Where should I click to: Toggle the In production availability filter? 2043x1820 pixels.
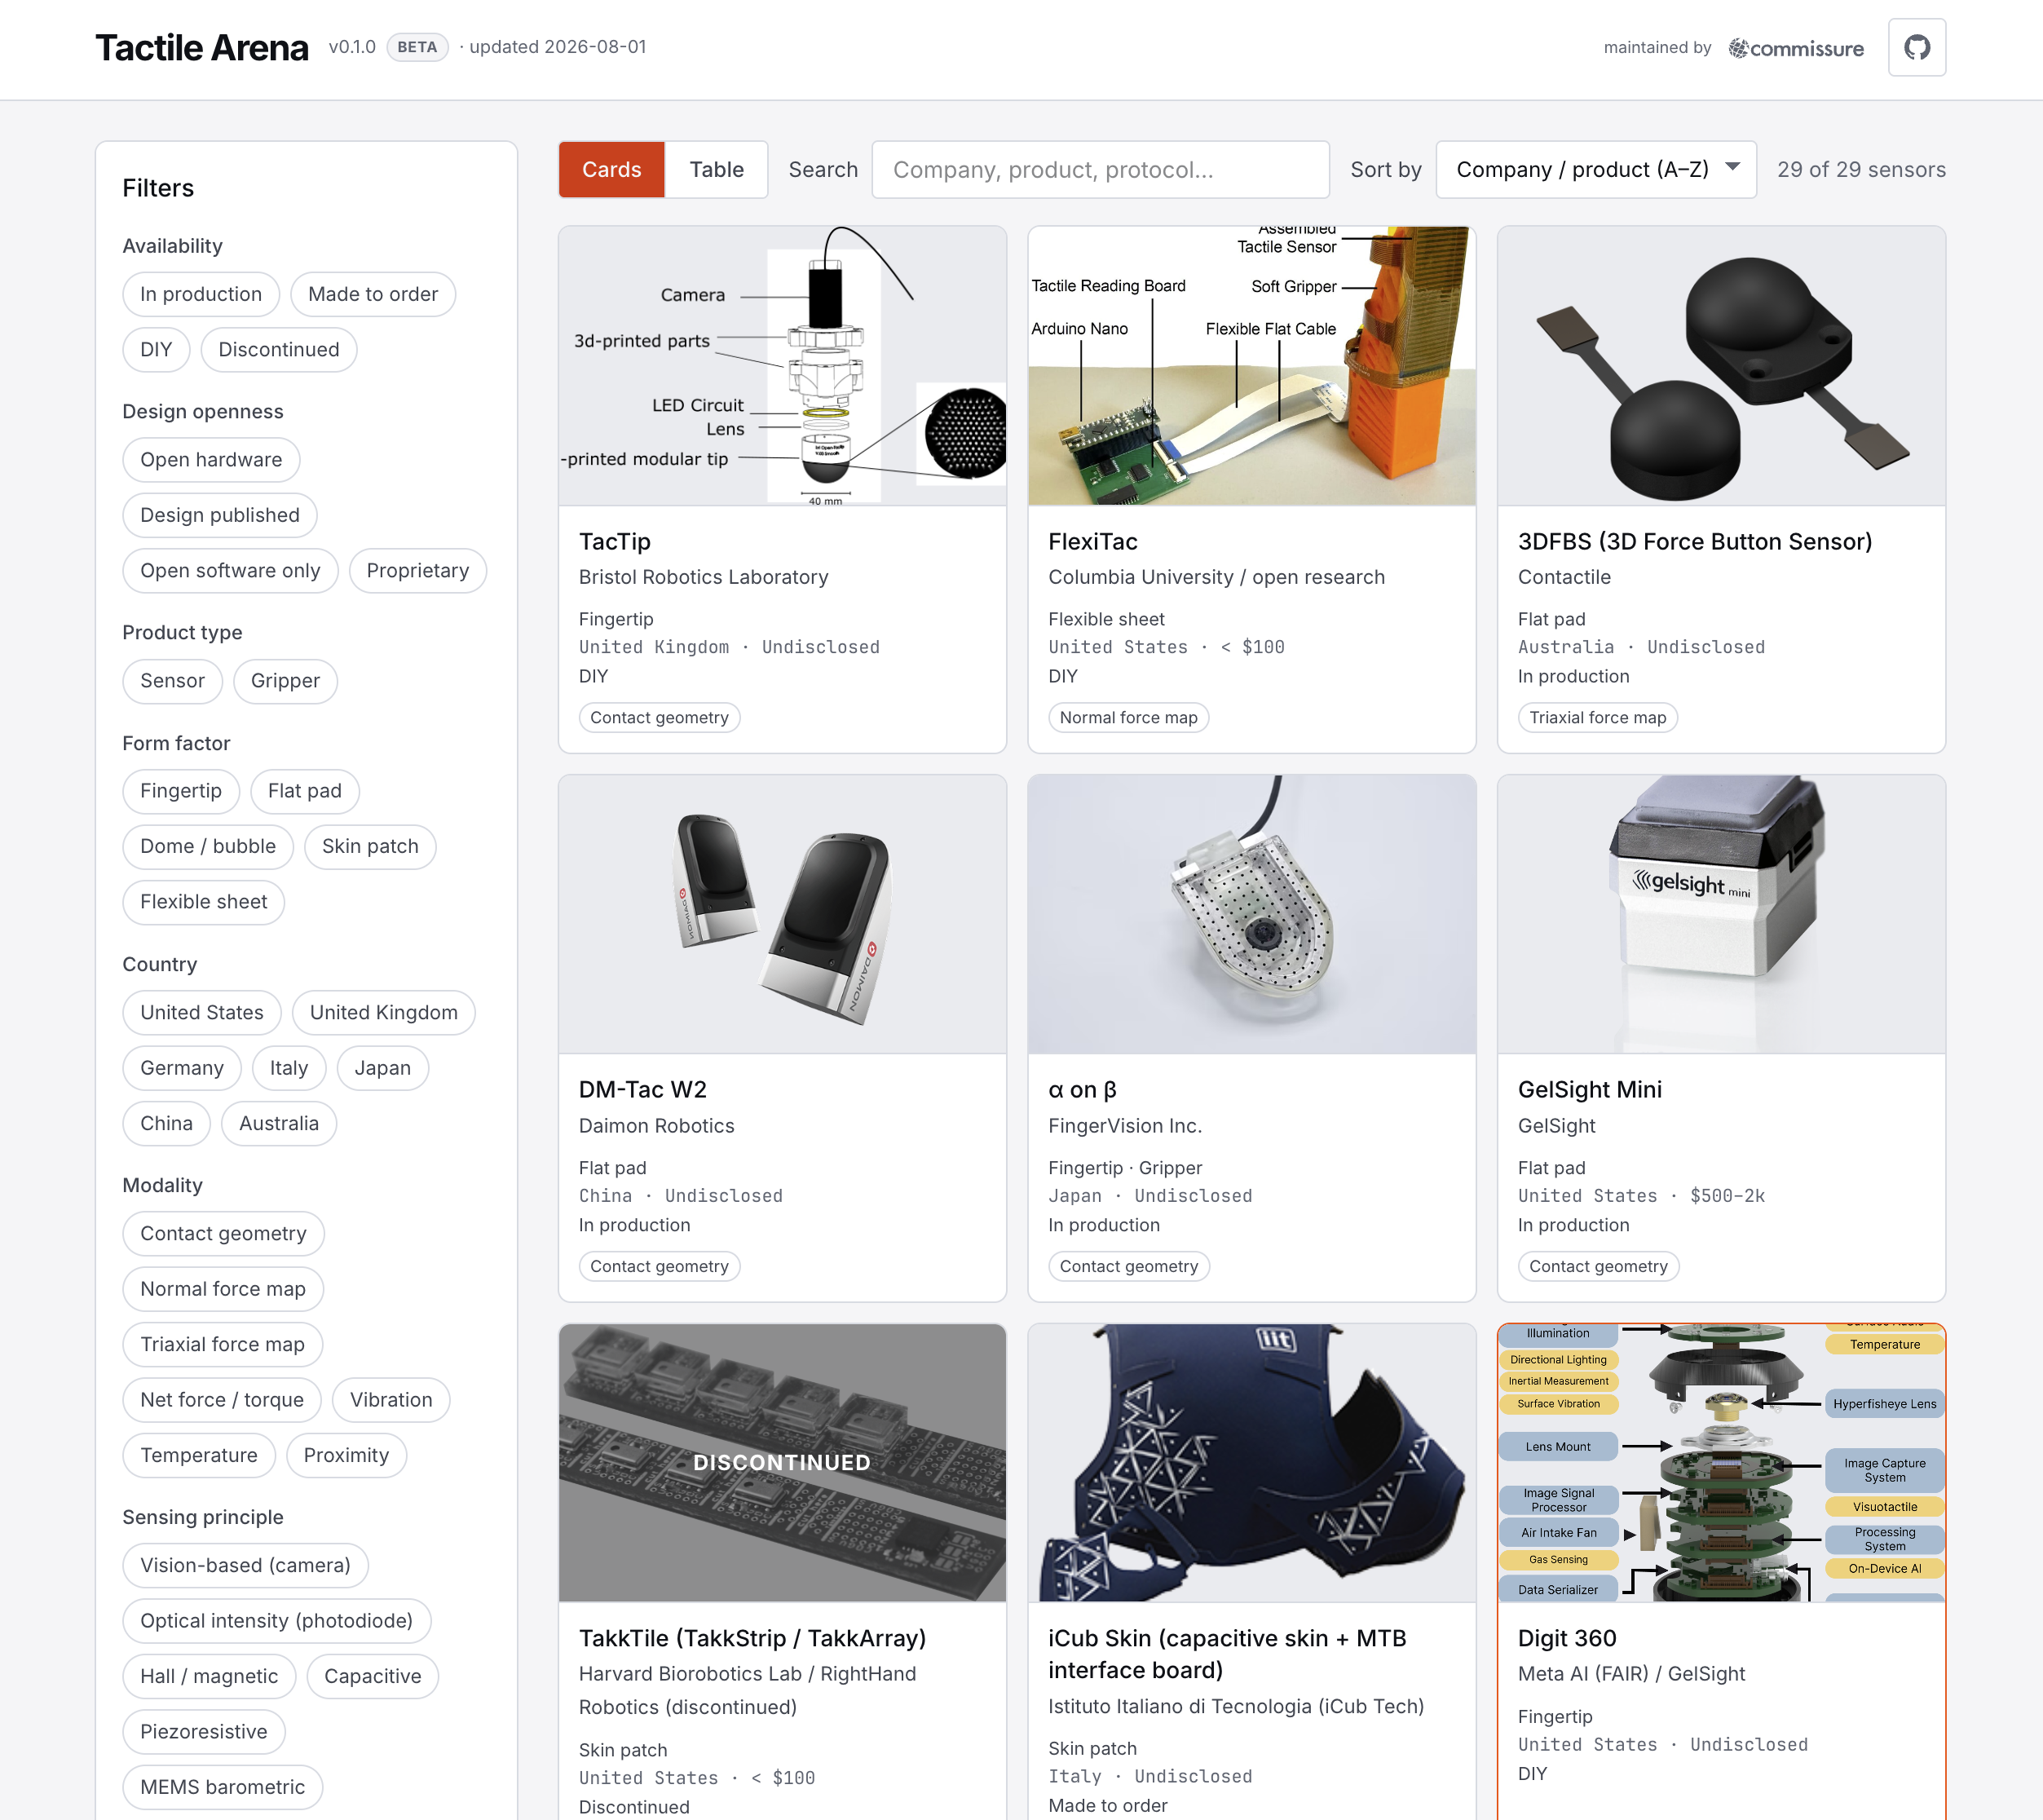coord(201,294)
